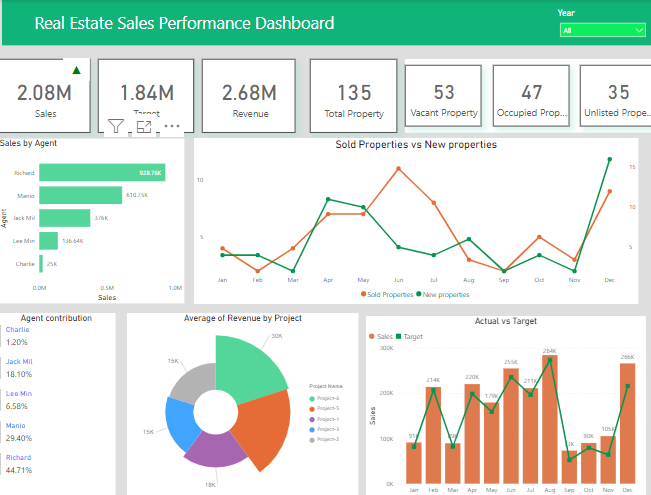
Task: Click the New properties legend marker
Action: coord(421,295)
